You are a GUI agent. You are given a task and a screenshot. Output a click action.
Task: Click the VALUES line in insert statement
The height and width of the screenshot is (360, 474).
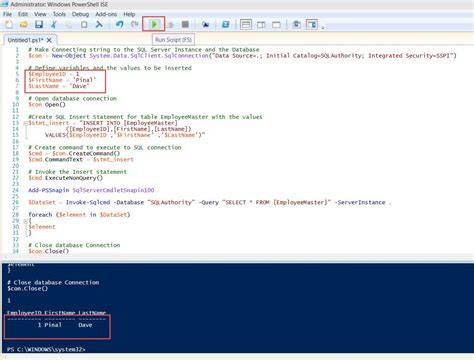click(125, 135)
